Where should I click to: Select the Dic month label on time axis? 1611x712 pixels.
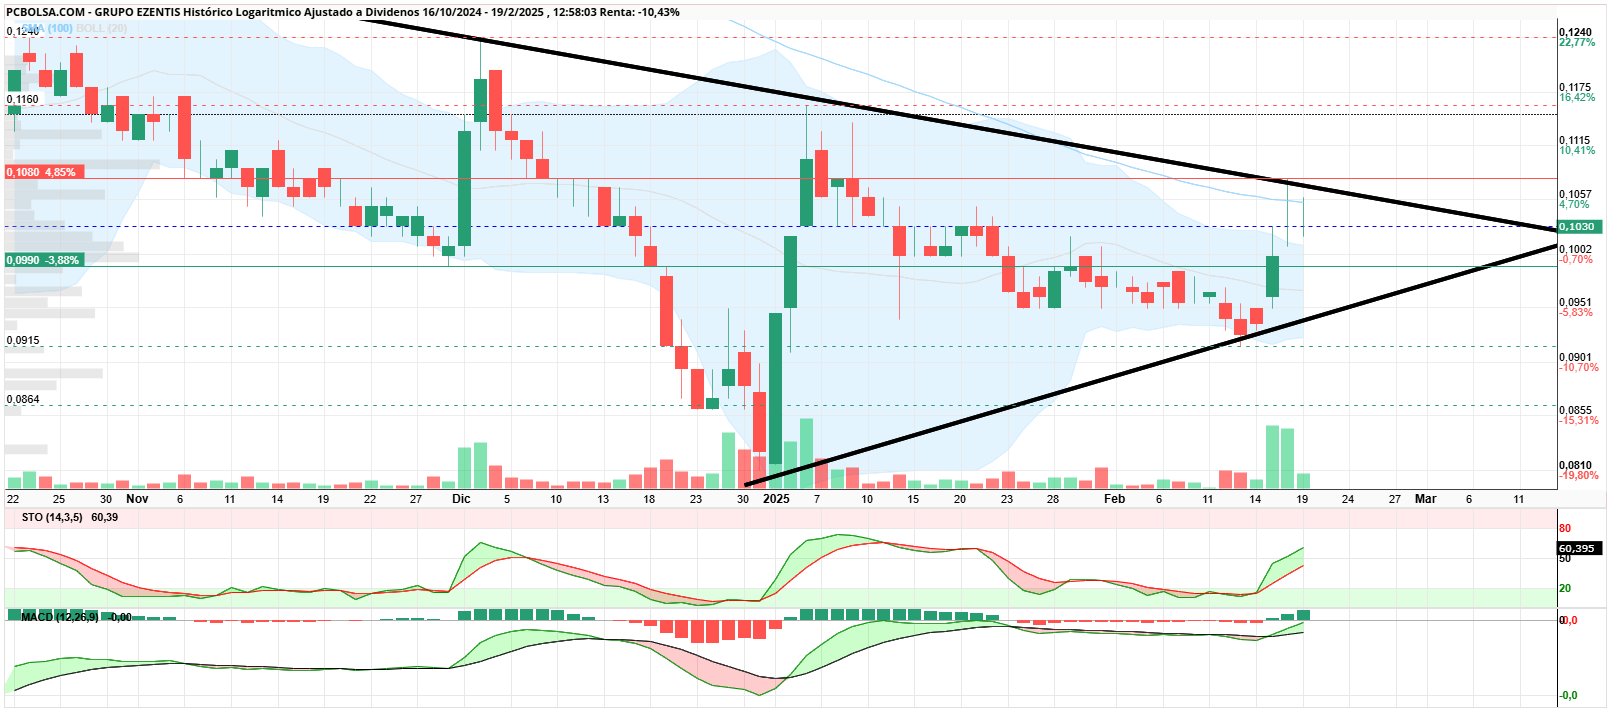click(x=461, y=498)
